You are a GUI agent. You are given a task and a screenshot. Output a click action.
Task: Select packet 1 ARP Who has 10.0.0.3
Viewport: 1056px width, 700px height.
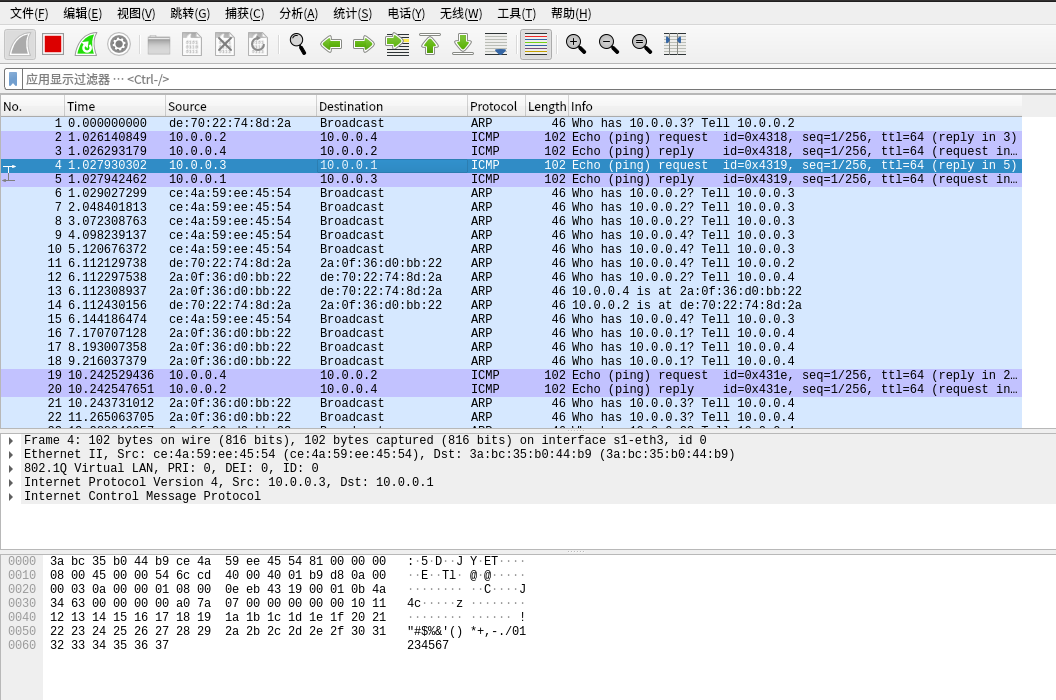coord(511,123)
